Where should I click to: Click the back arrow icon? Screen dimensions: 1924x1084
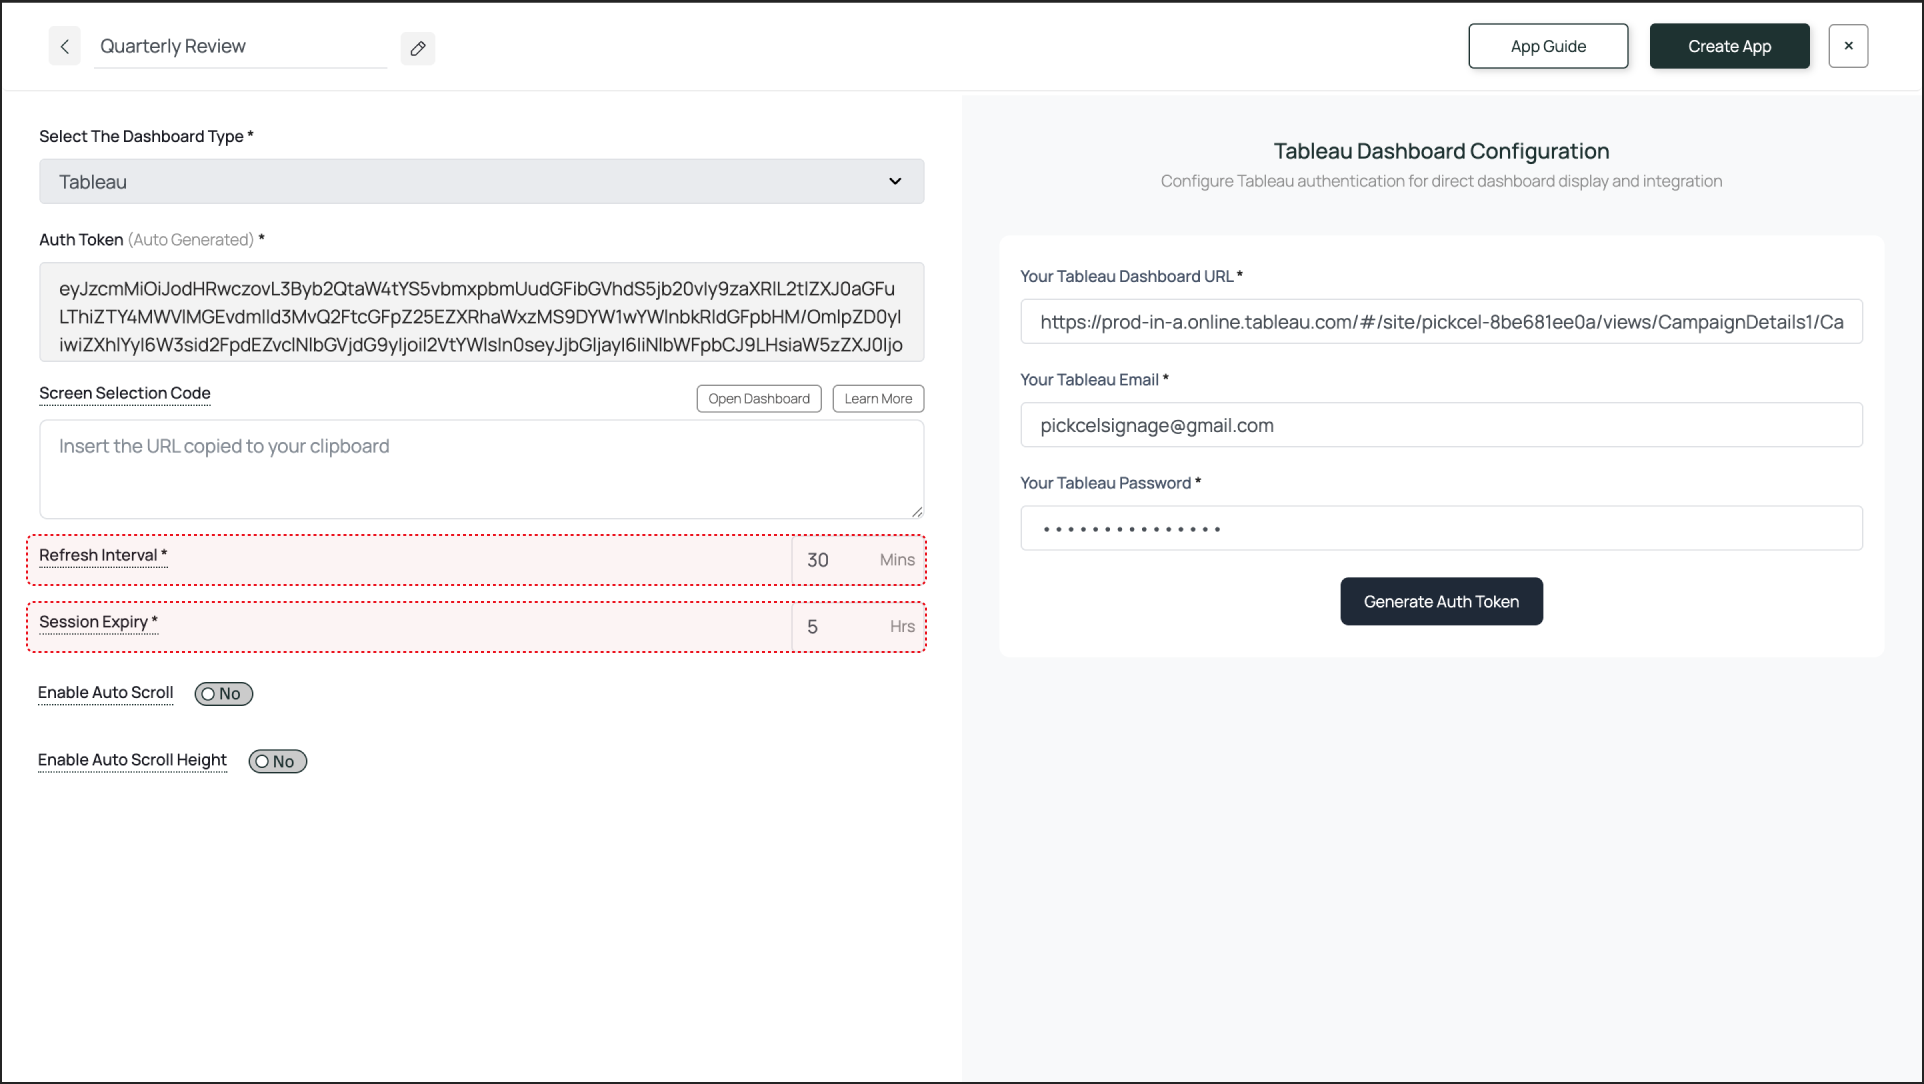[x=64, y=47]
